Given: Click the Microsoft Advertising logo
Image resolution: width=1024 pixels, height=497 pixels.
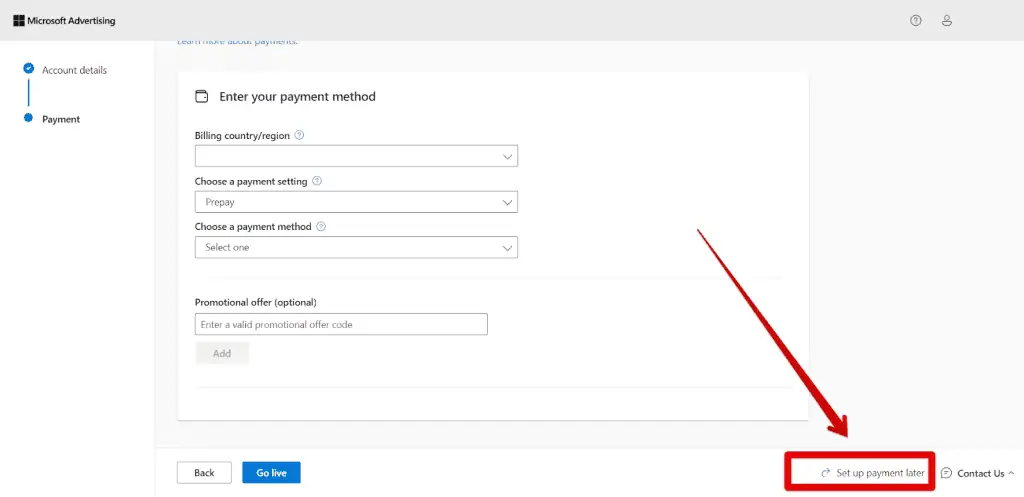Looking at the screenshot, I should (x=64, y=21).
